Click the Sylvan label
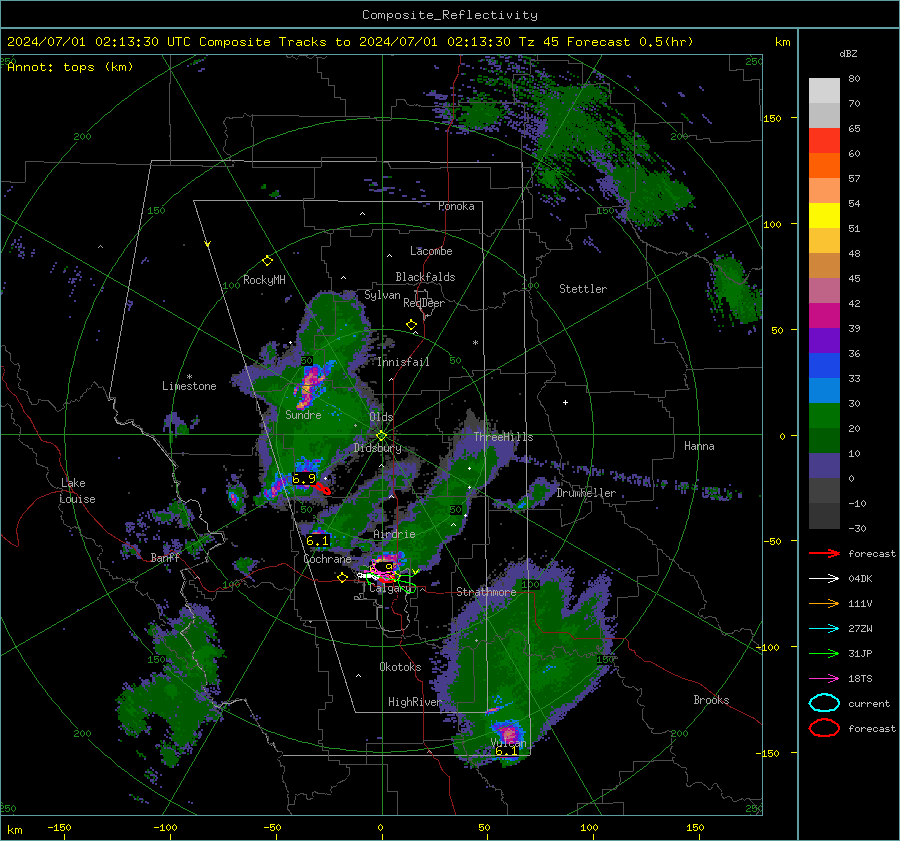 [382, 295]
